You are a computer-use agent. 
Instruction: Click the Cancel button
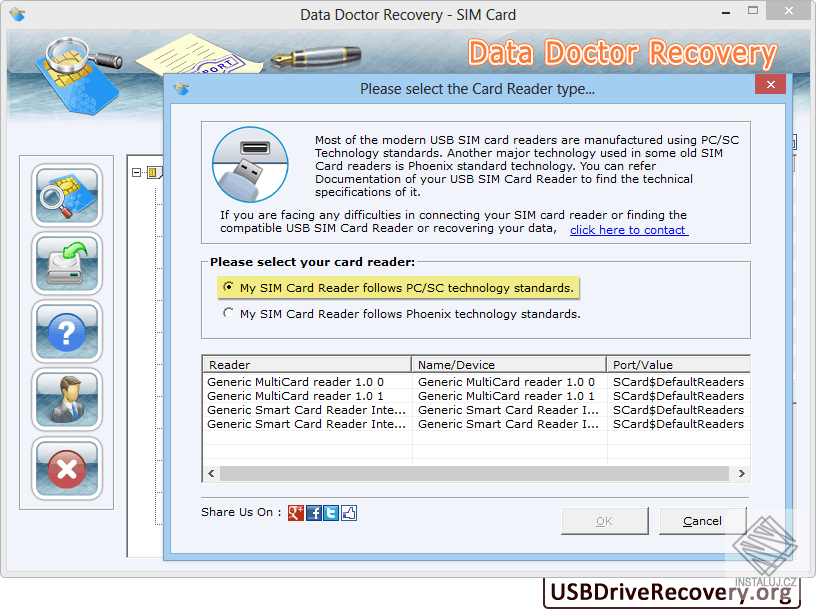(702, 521)
